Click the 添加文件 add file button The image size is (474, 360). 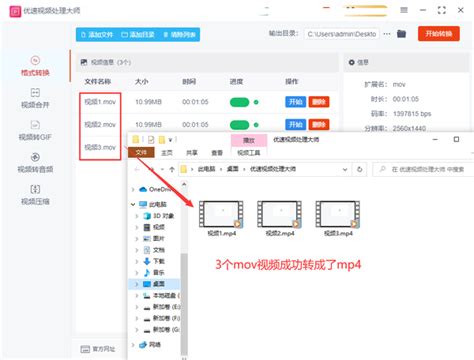[97, 35]
